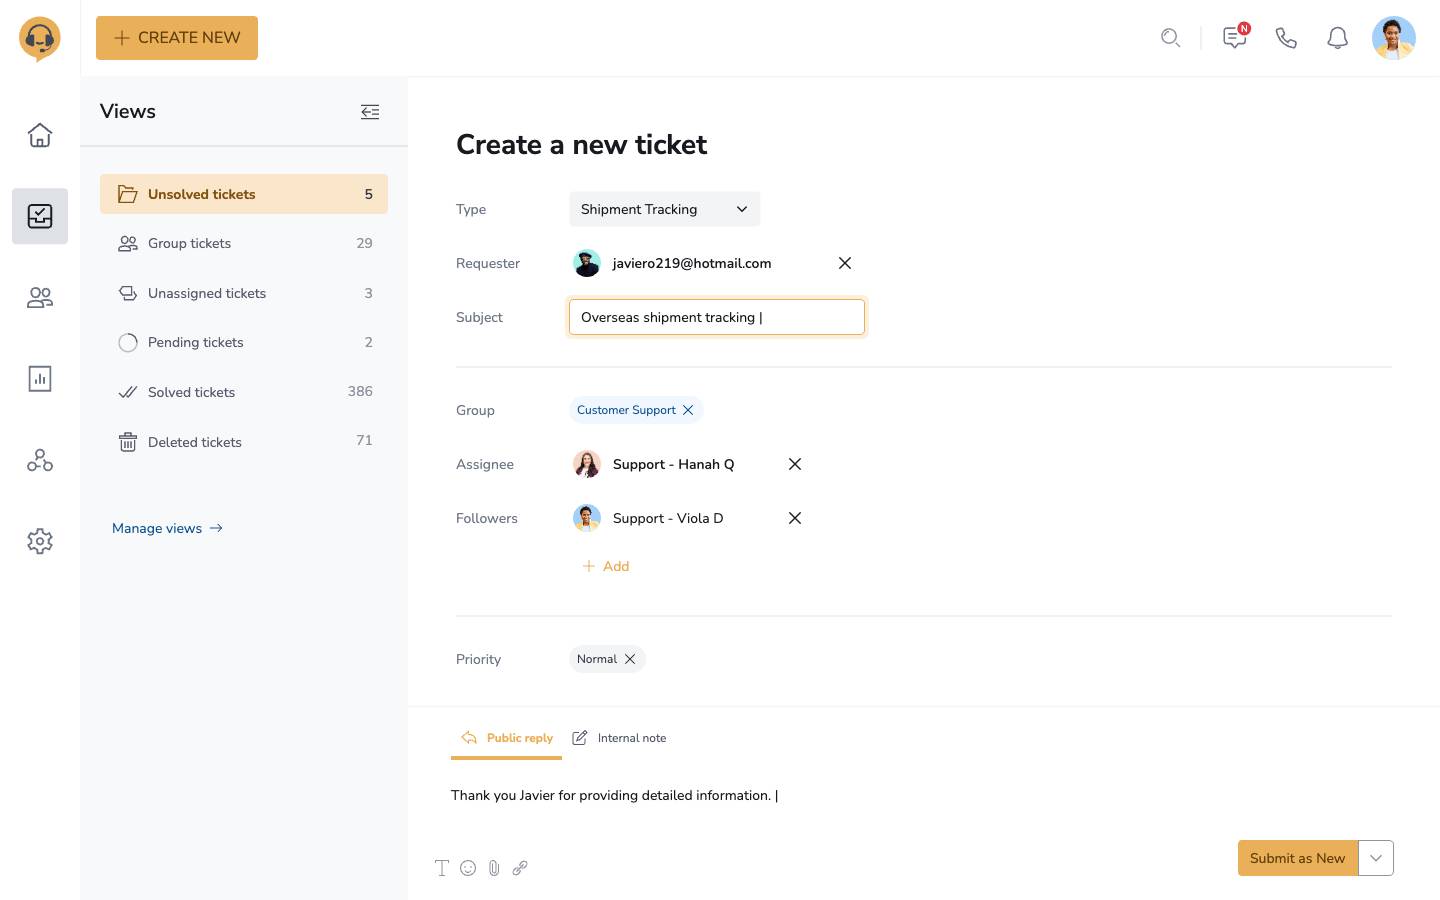Open the Settings gear in sidebar
The image size is (1440, 900).
tap(40, 541)
